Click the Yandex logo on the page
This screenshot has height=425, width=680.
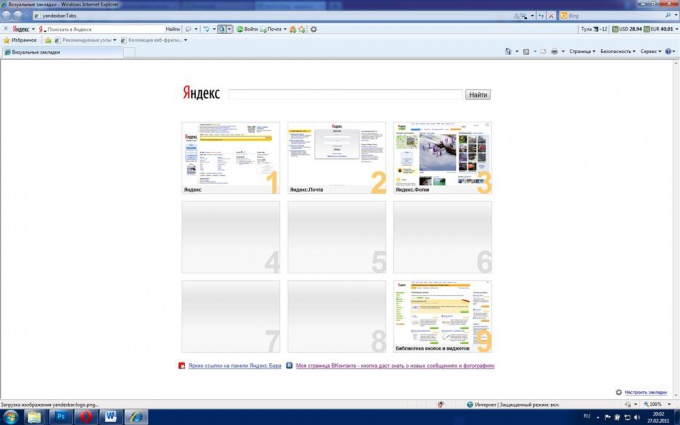201,93
